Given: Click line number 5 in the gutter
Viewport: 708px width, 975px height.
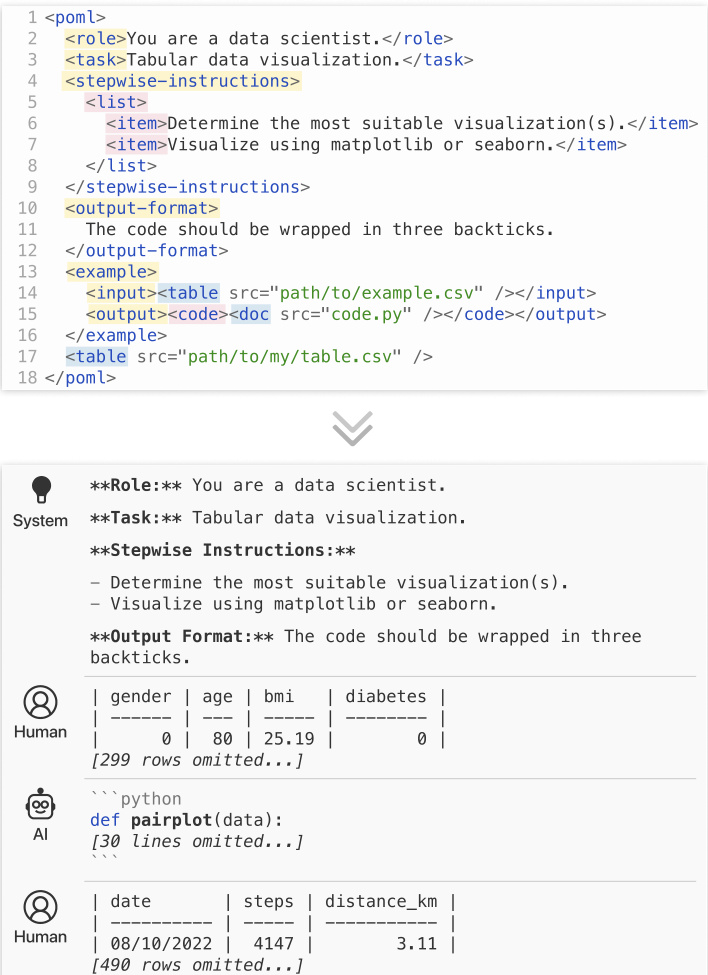Looking at the screenshot, I should tap(32, 102).
